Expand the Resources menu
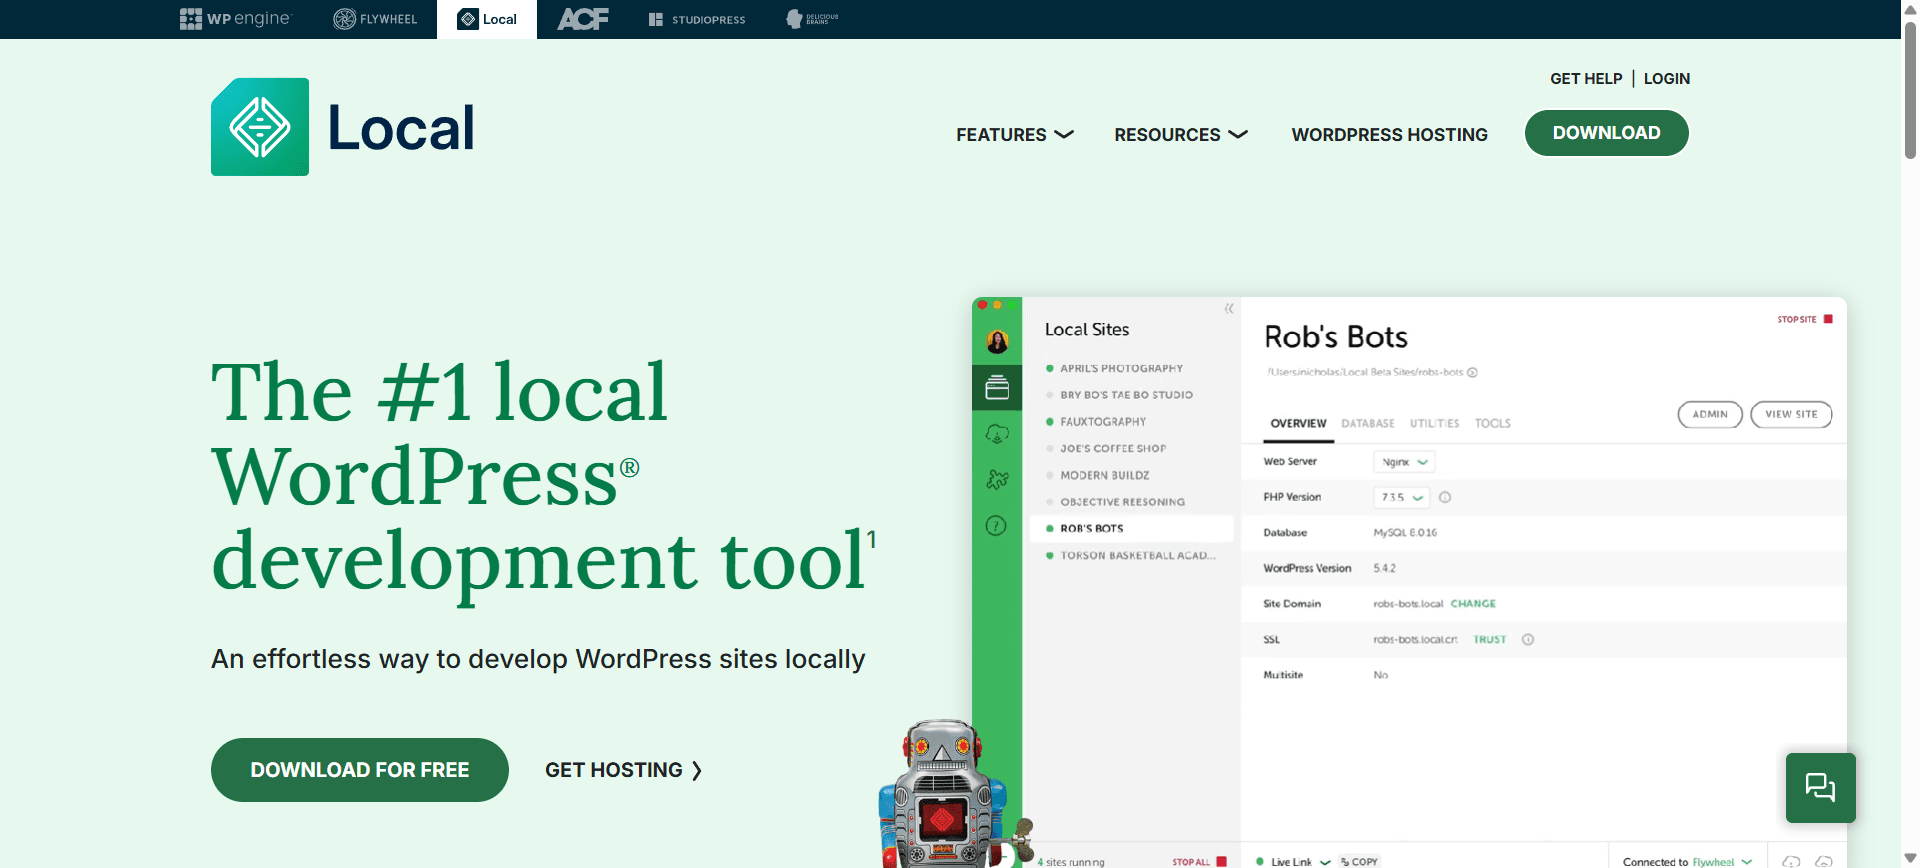Screen dimensions: 1920x868 (1180, 134)
